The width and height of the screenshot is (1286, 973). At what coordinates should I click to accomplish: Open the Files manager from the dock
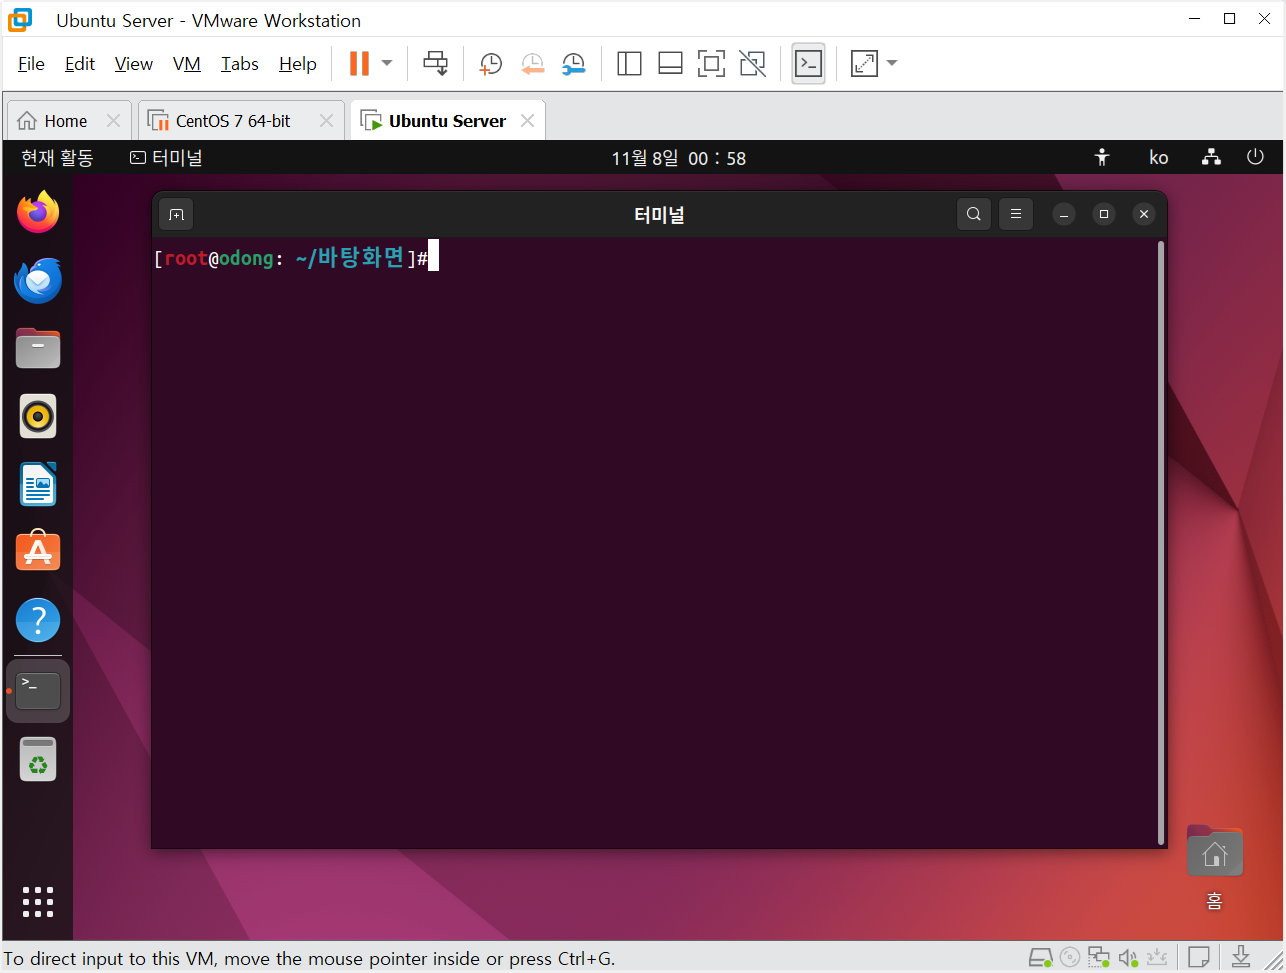(x=38, y=348)
